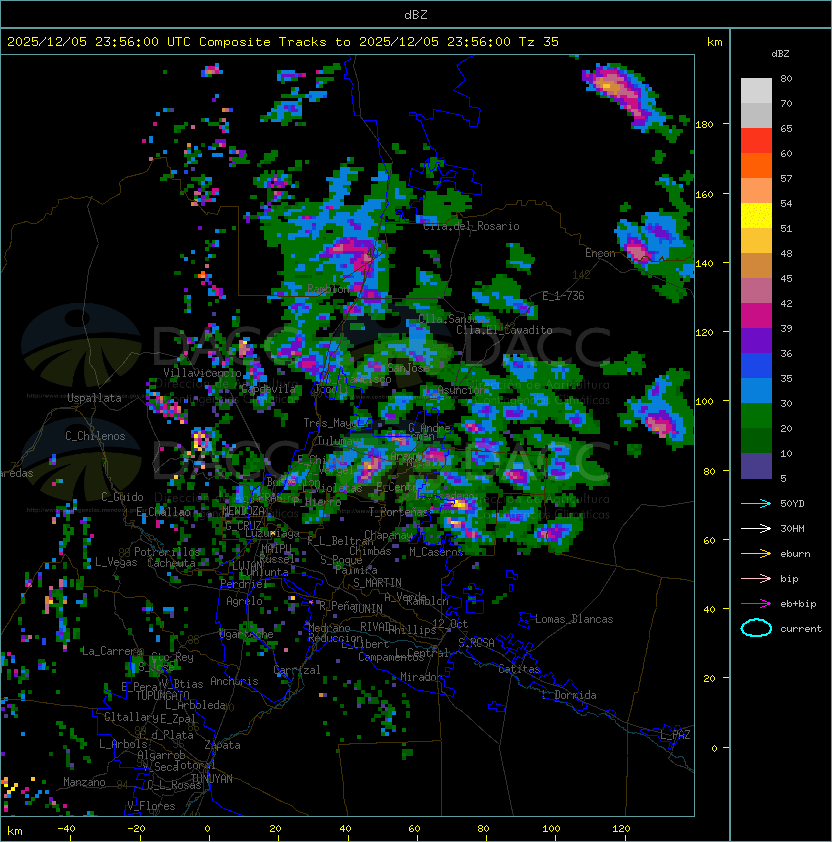The image size is (832, 842).
Task: Click the 'Anchoris' map label
Action: pos(234,681)
